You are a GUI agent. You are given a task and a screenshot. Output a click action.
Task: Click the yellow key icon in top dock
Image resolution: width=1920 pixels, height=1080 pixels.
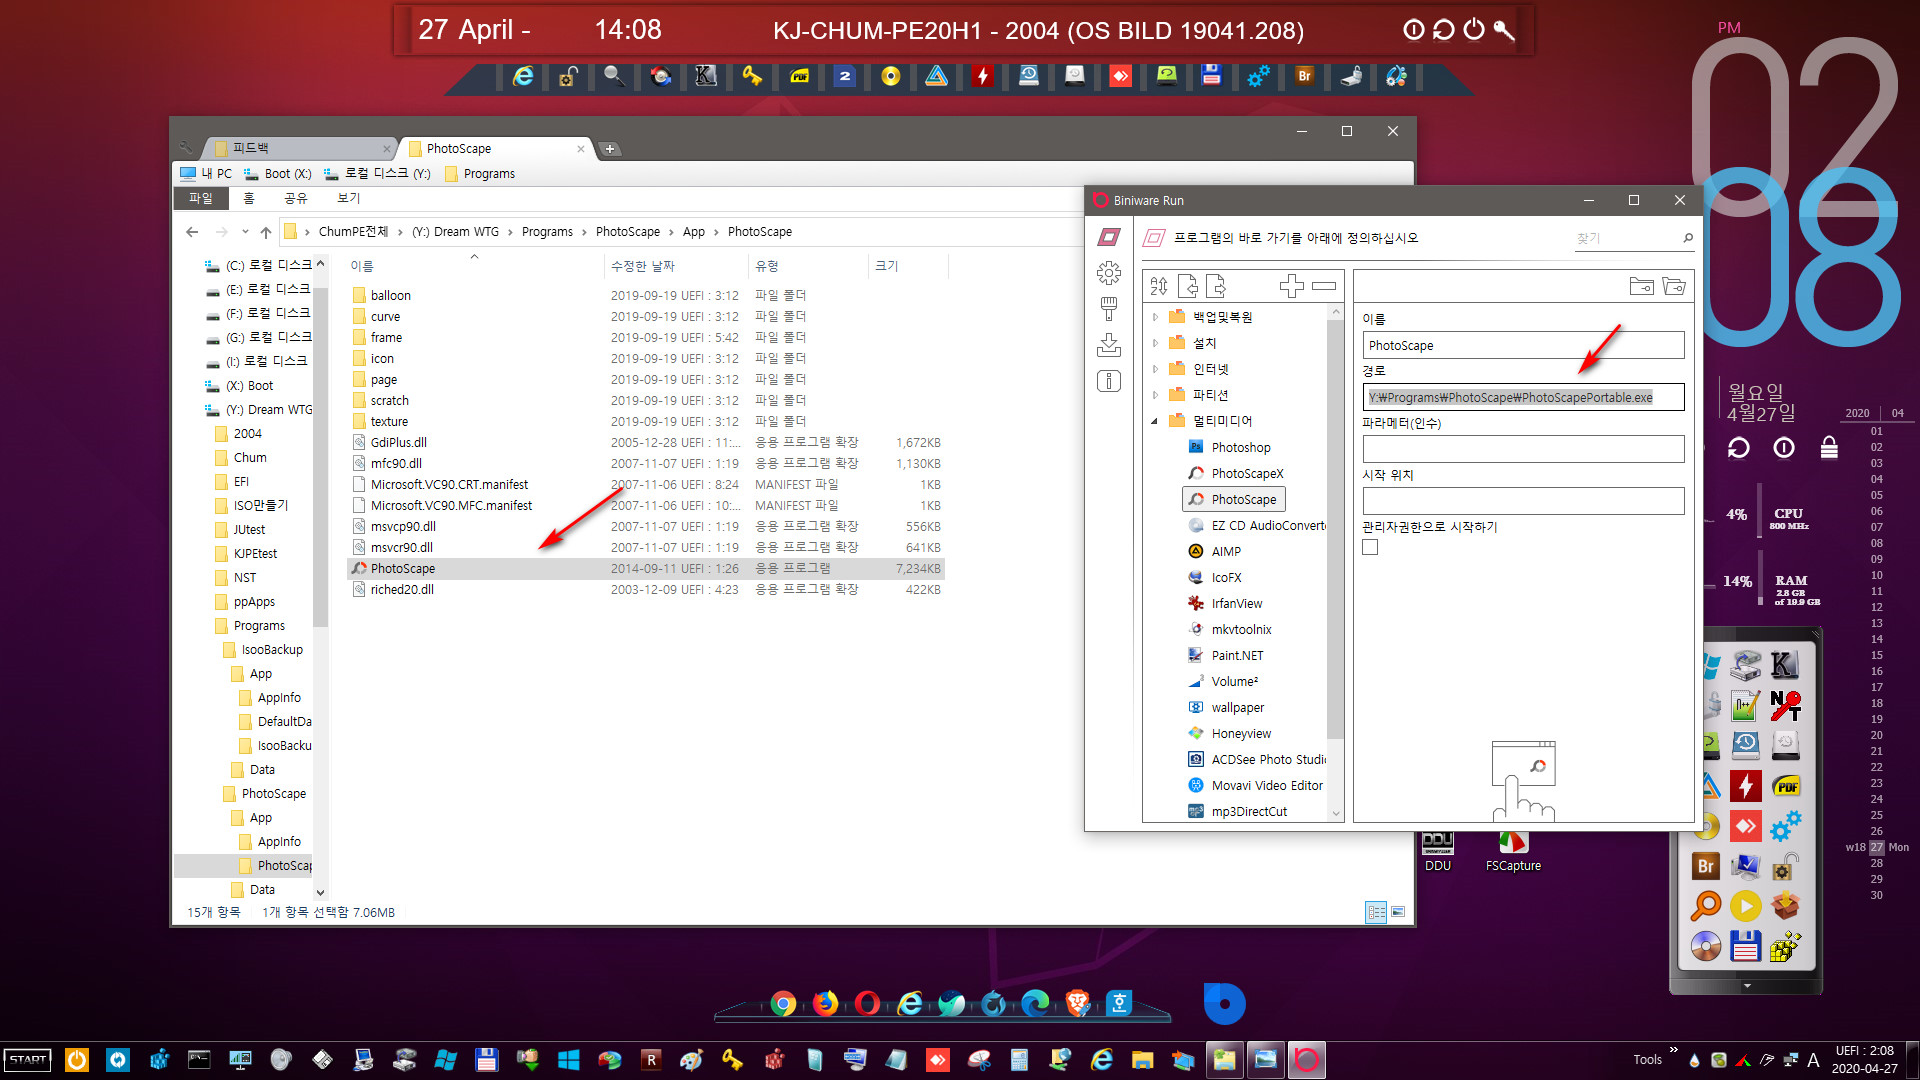pyautogui.click(x=751, y=76)
